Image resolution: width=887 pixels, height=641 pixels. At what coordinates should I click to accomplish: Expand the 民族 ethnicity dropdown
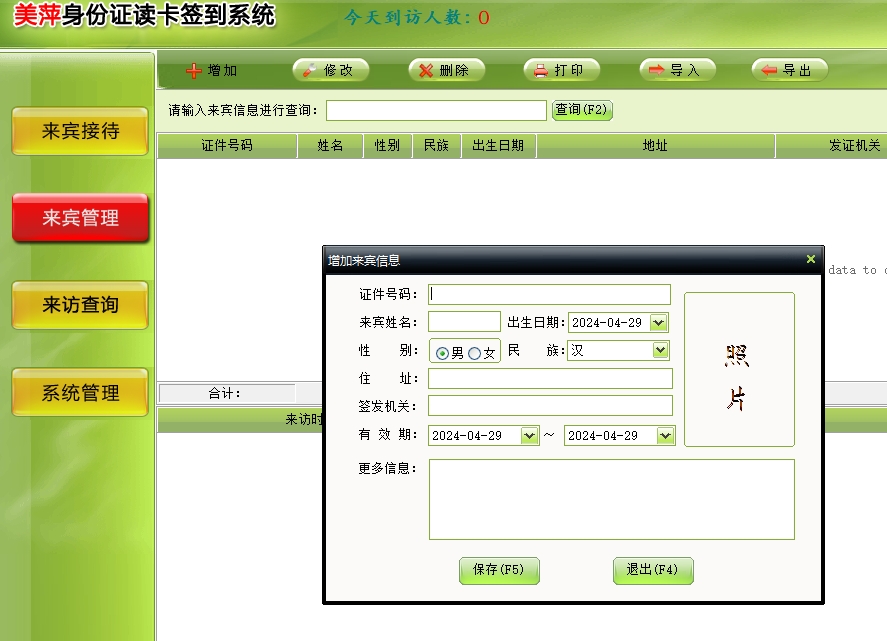(660, 350)
